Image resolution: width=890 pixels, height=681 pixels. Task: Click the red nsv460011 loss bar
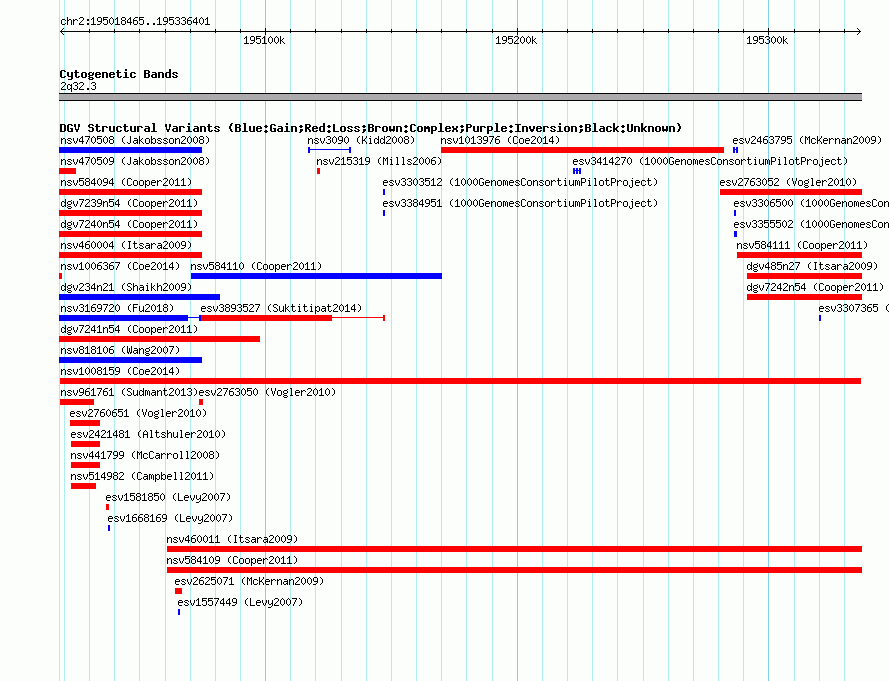tap(514, 549)
